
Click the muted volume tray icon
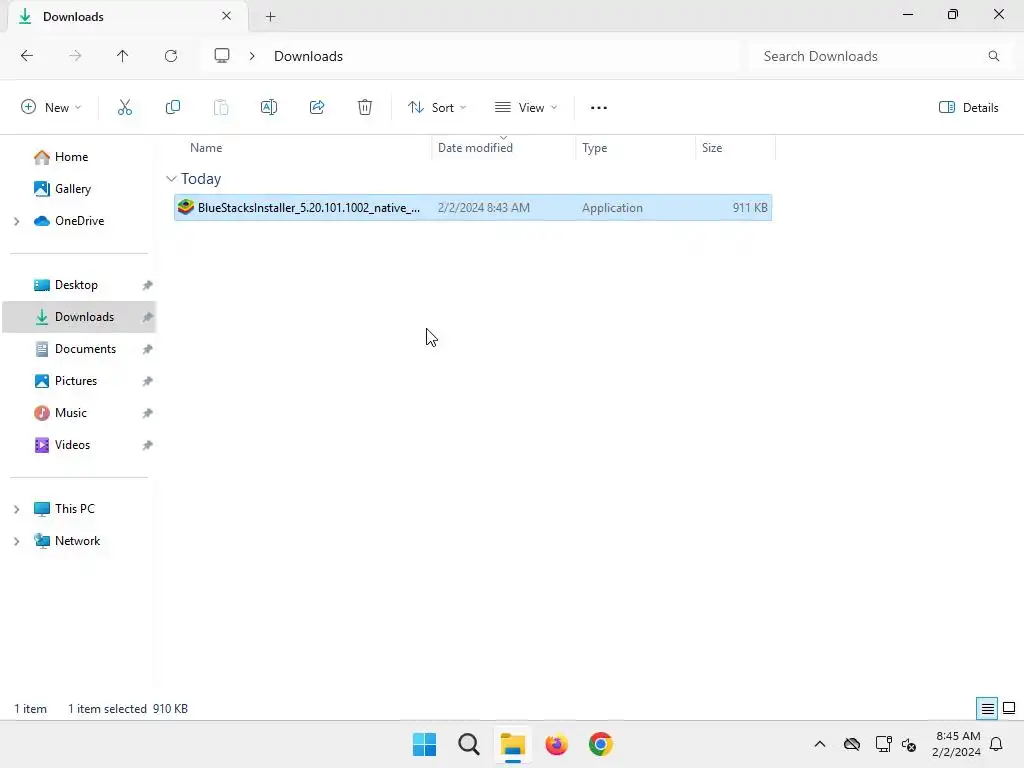click(x=909, y=744)
